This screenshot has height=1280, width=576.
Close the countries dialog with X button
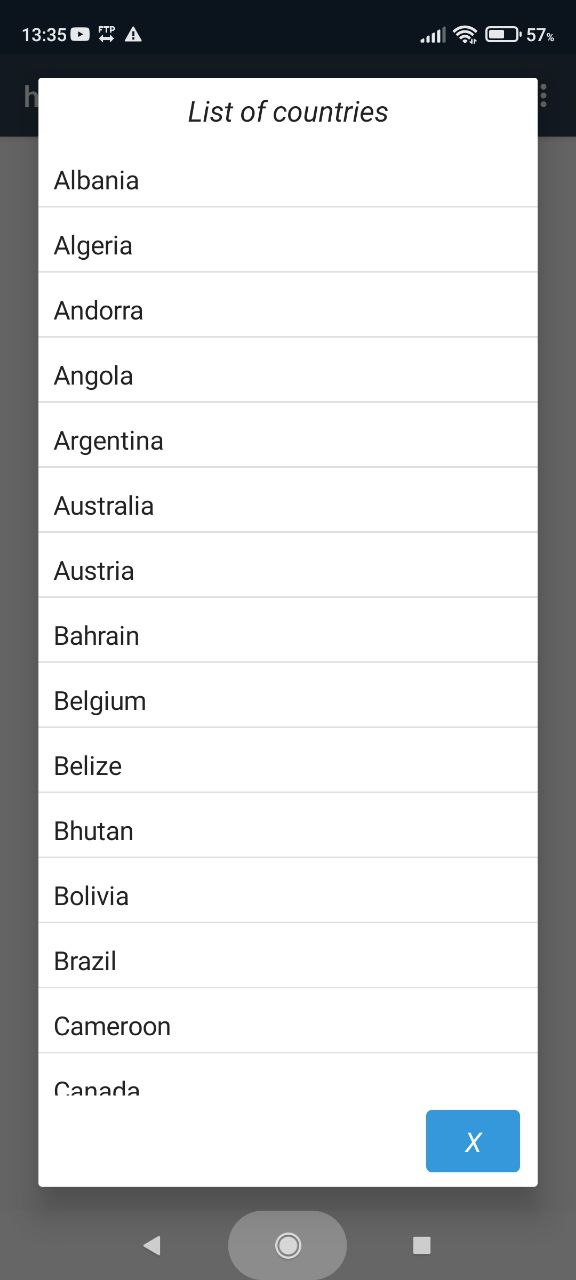[x=473, y=1141]
